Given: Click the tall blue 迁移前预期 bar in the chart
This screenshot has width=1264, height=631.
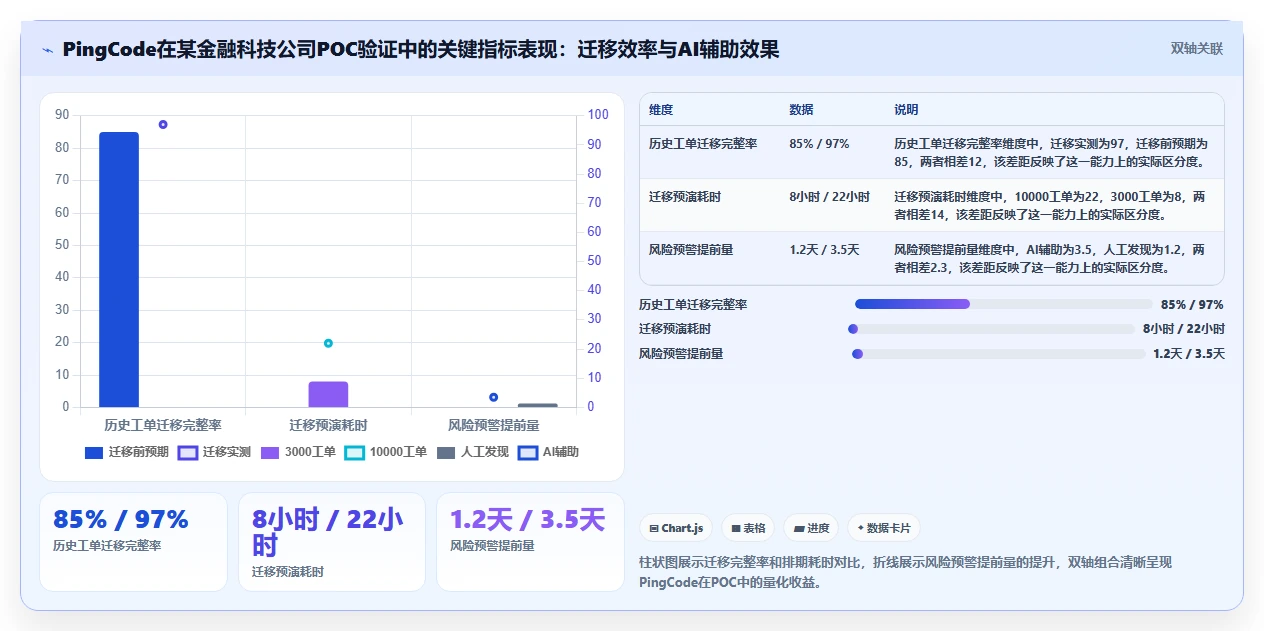Looking at the screenshot, I should click(119, 269).
